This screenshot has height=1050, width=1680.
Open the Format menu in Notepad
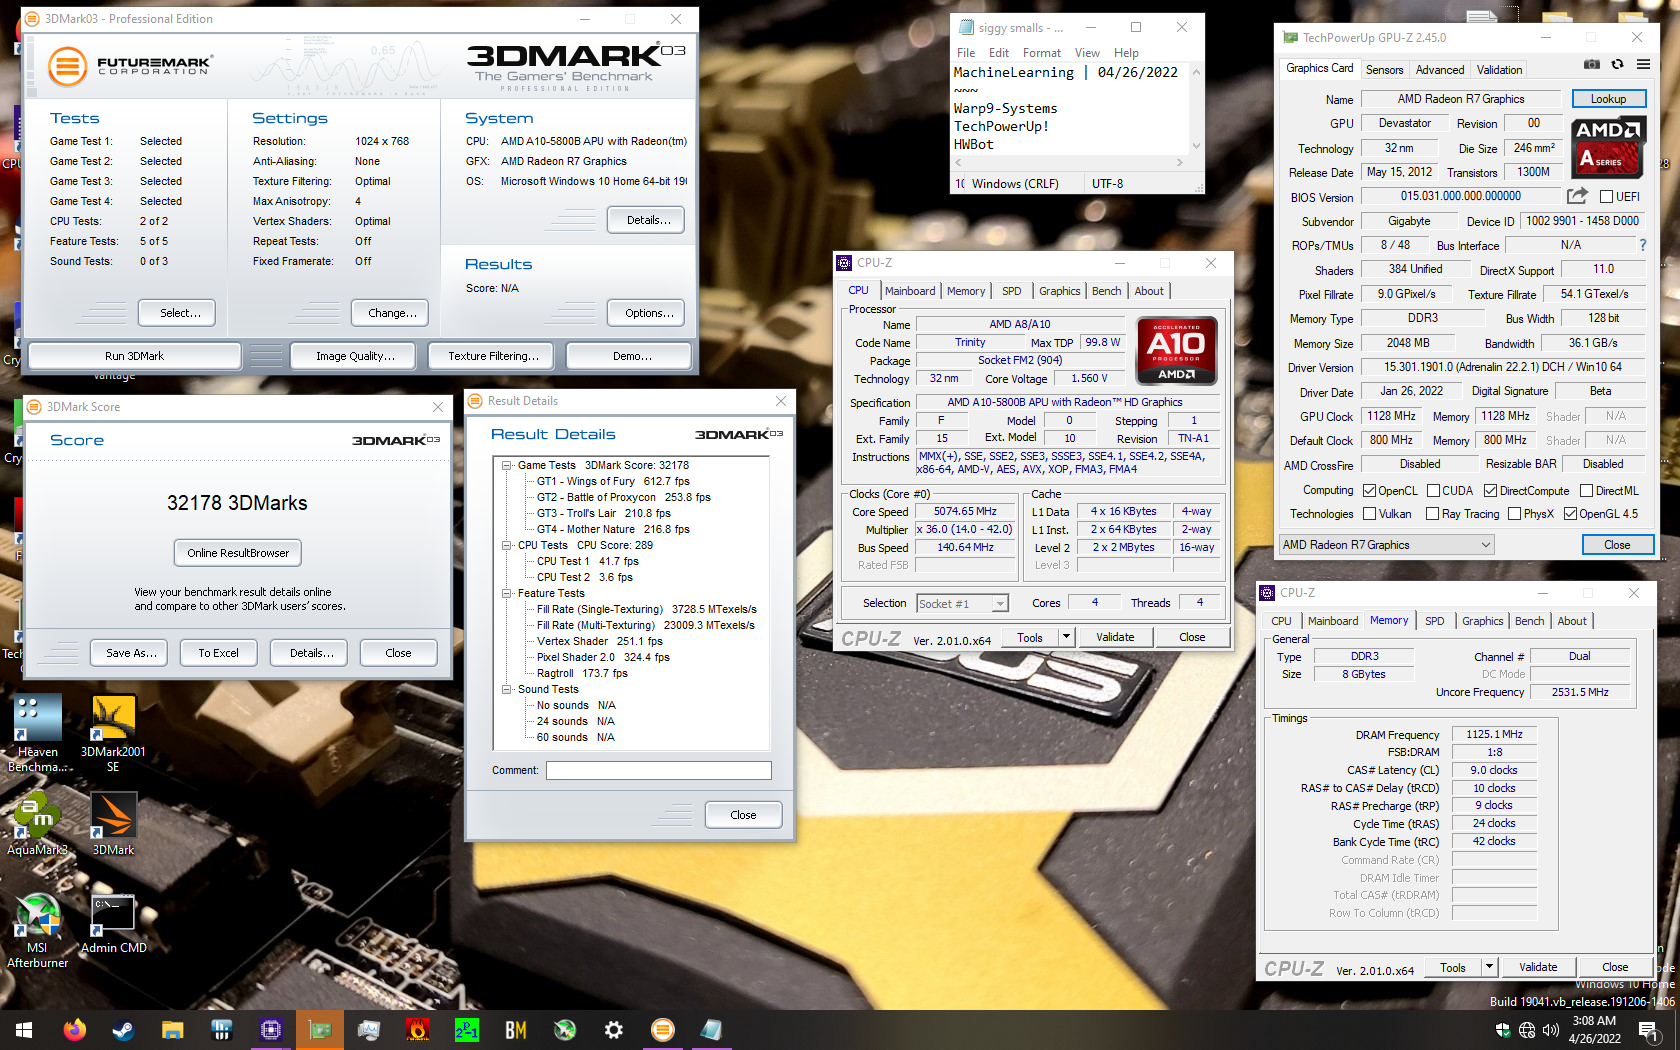[1042, 53]
